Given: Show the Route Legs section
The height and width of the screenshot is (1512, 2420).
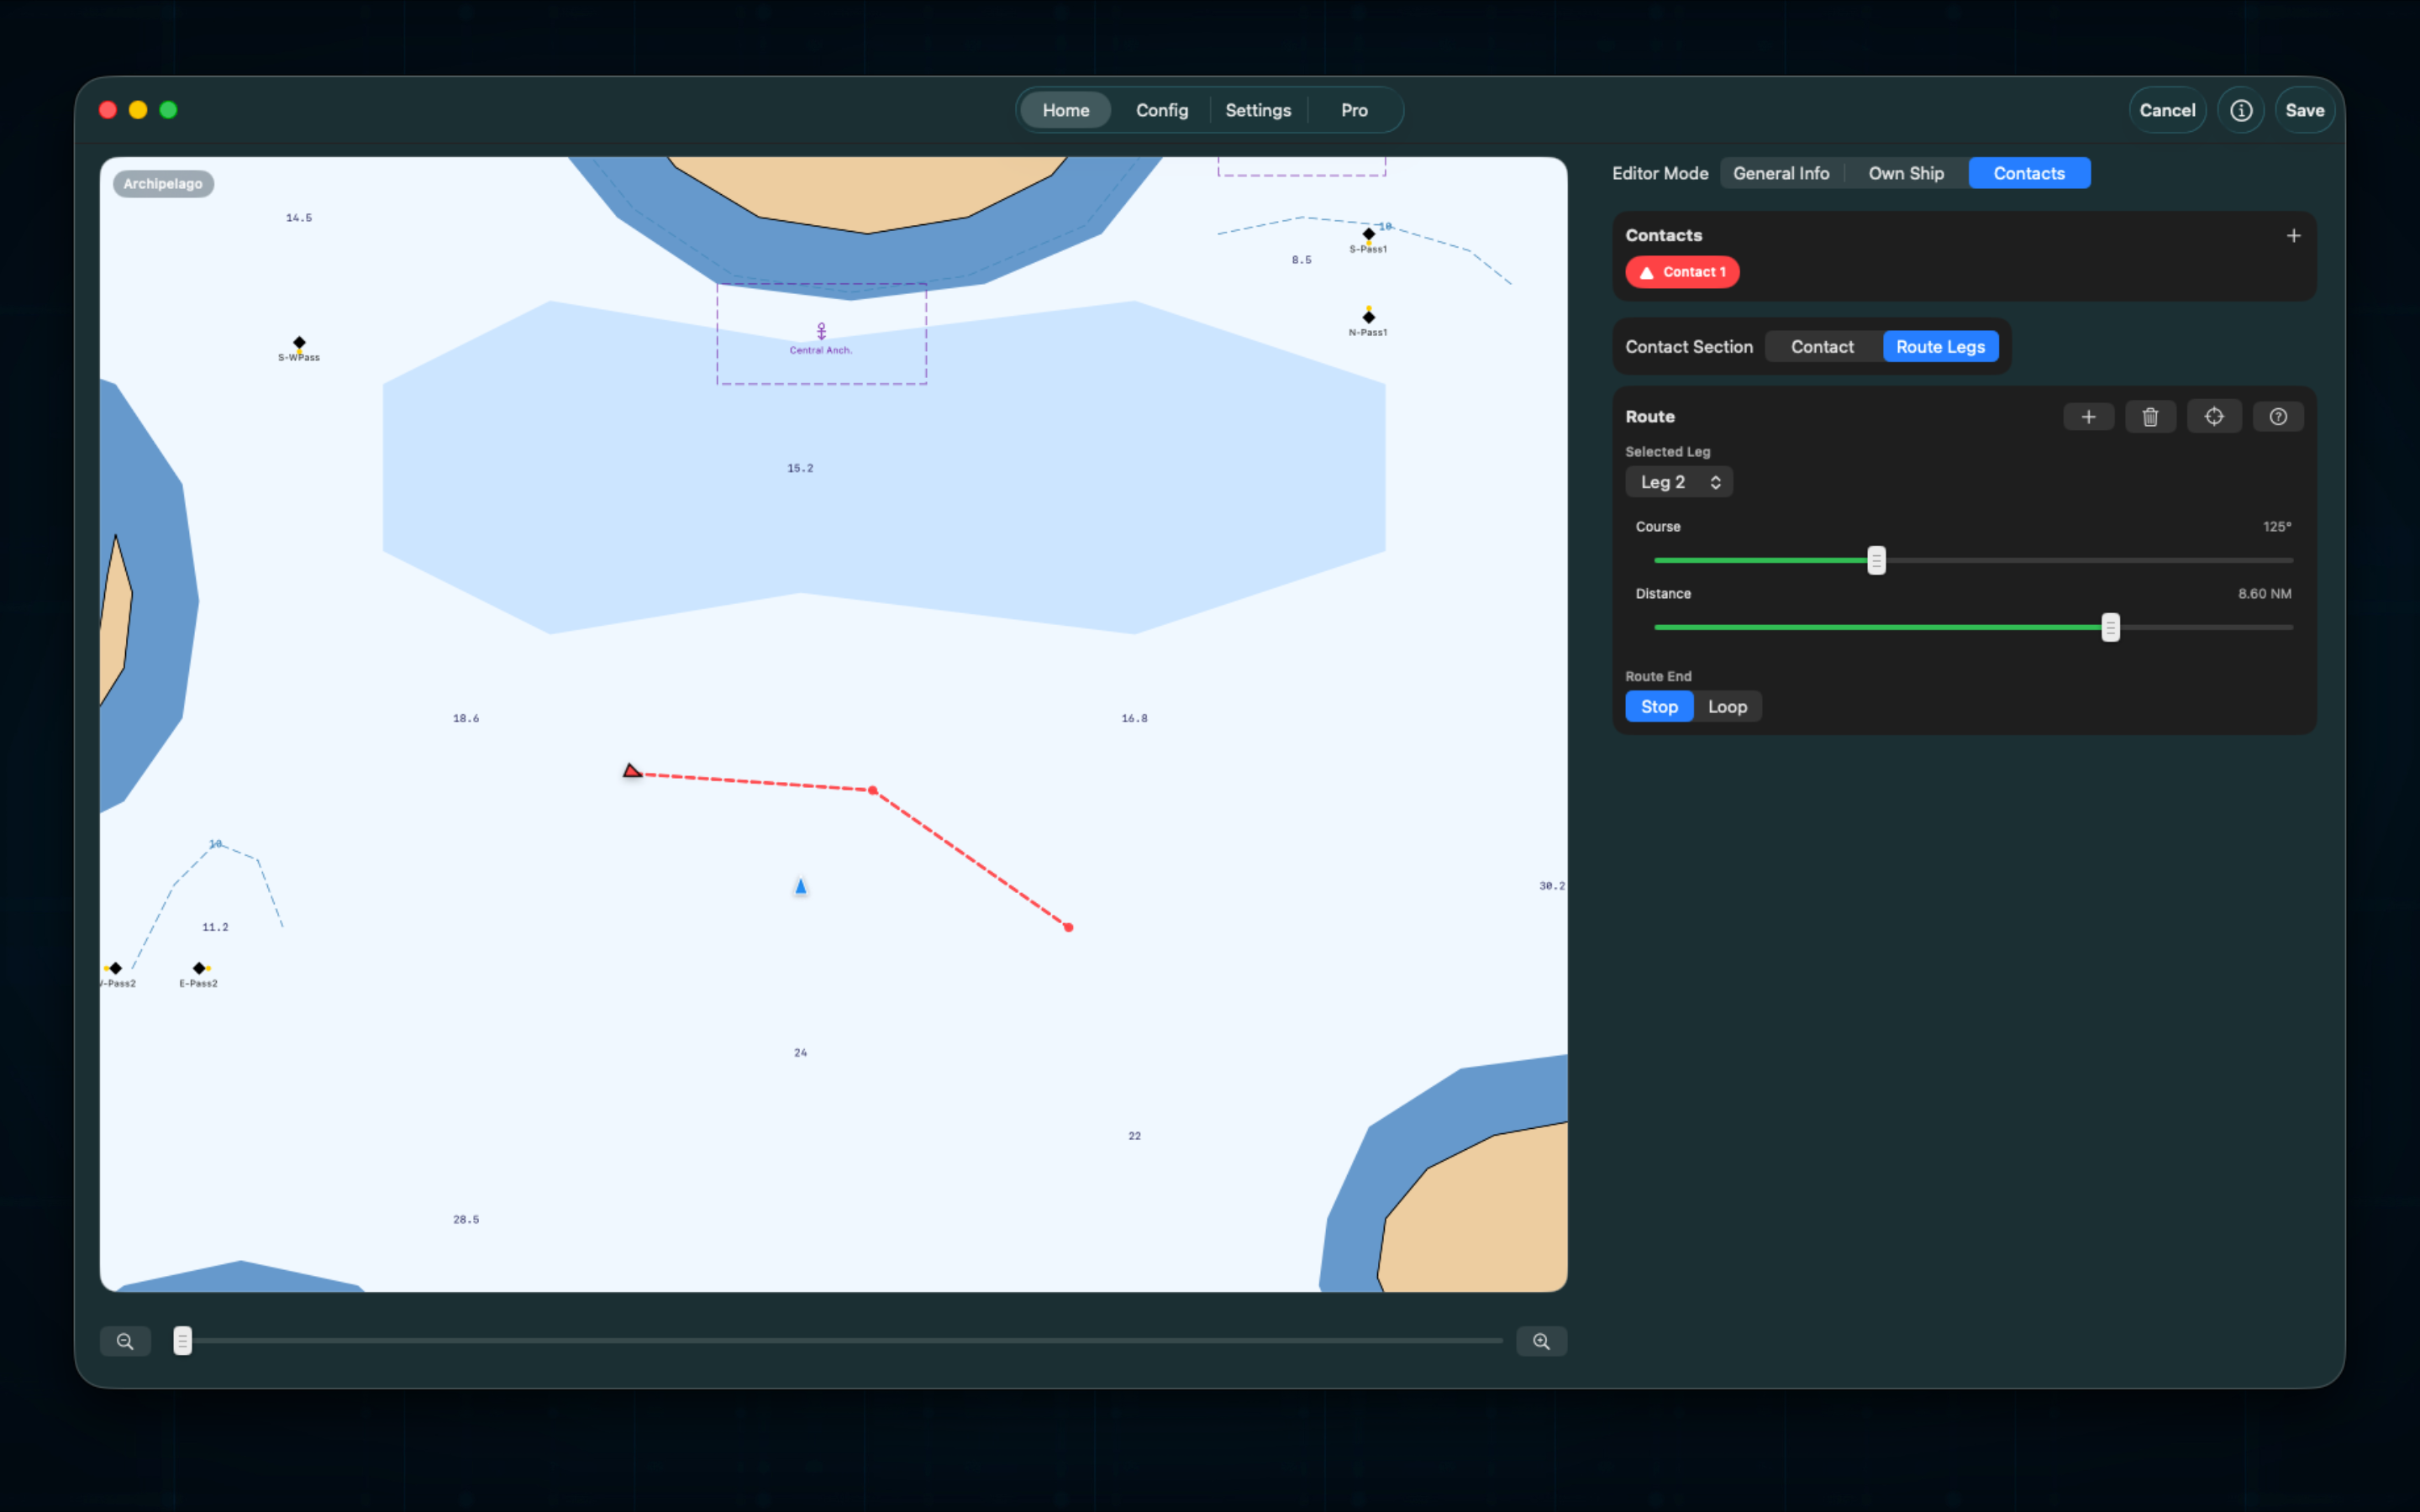Looking at the screenshot, I should (x=1940, y=347).
